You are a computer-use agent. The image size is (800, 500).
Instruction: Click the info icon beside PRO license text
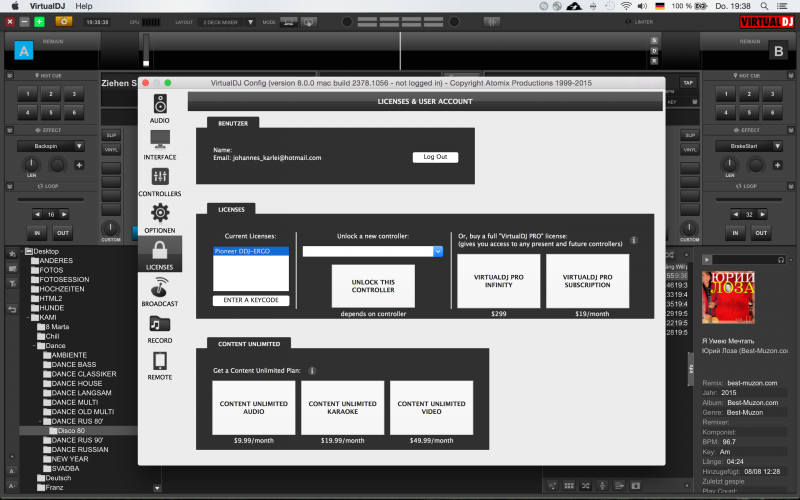coord(634,240)
